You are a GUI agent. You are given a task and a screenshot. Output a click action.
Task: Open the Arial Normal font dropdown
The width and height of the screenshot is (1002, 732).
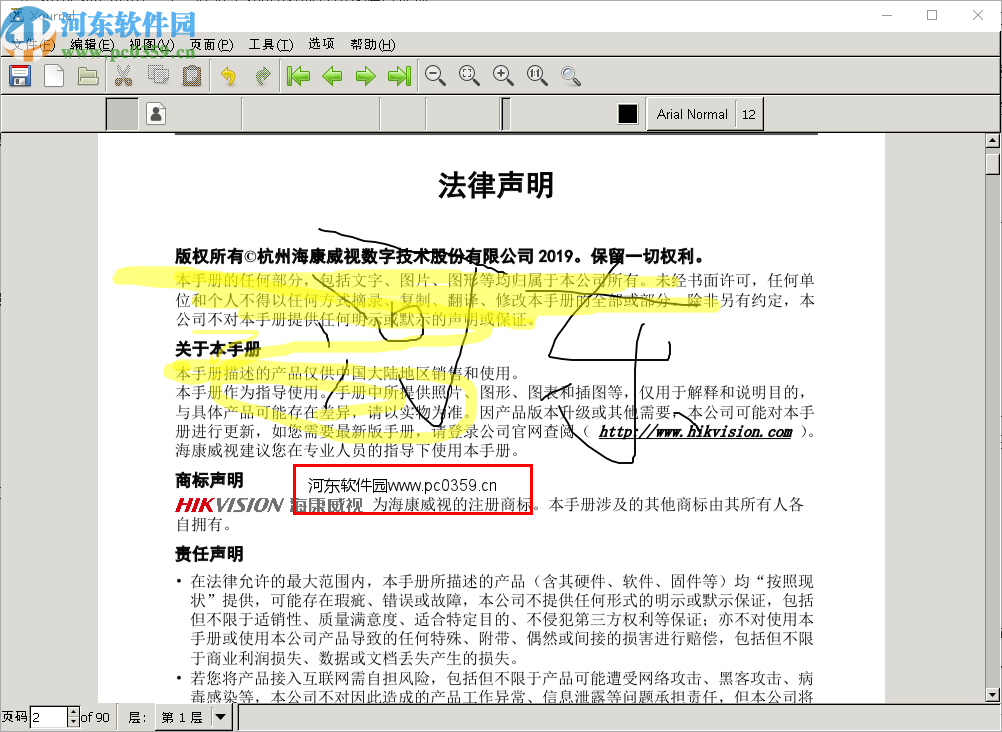(x=691, y=114)
